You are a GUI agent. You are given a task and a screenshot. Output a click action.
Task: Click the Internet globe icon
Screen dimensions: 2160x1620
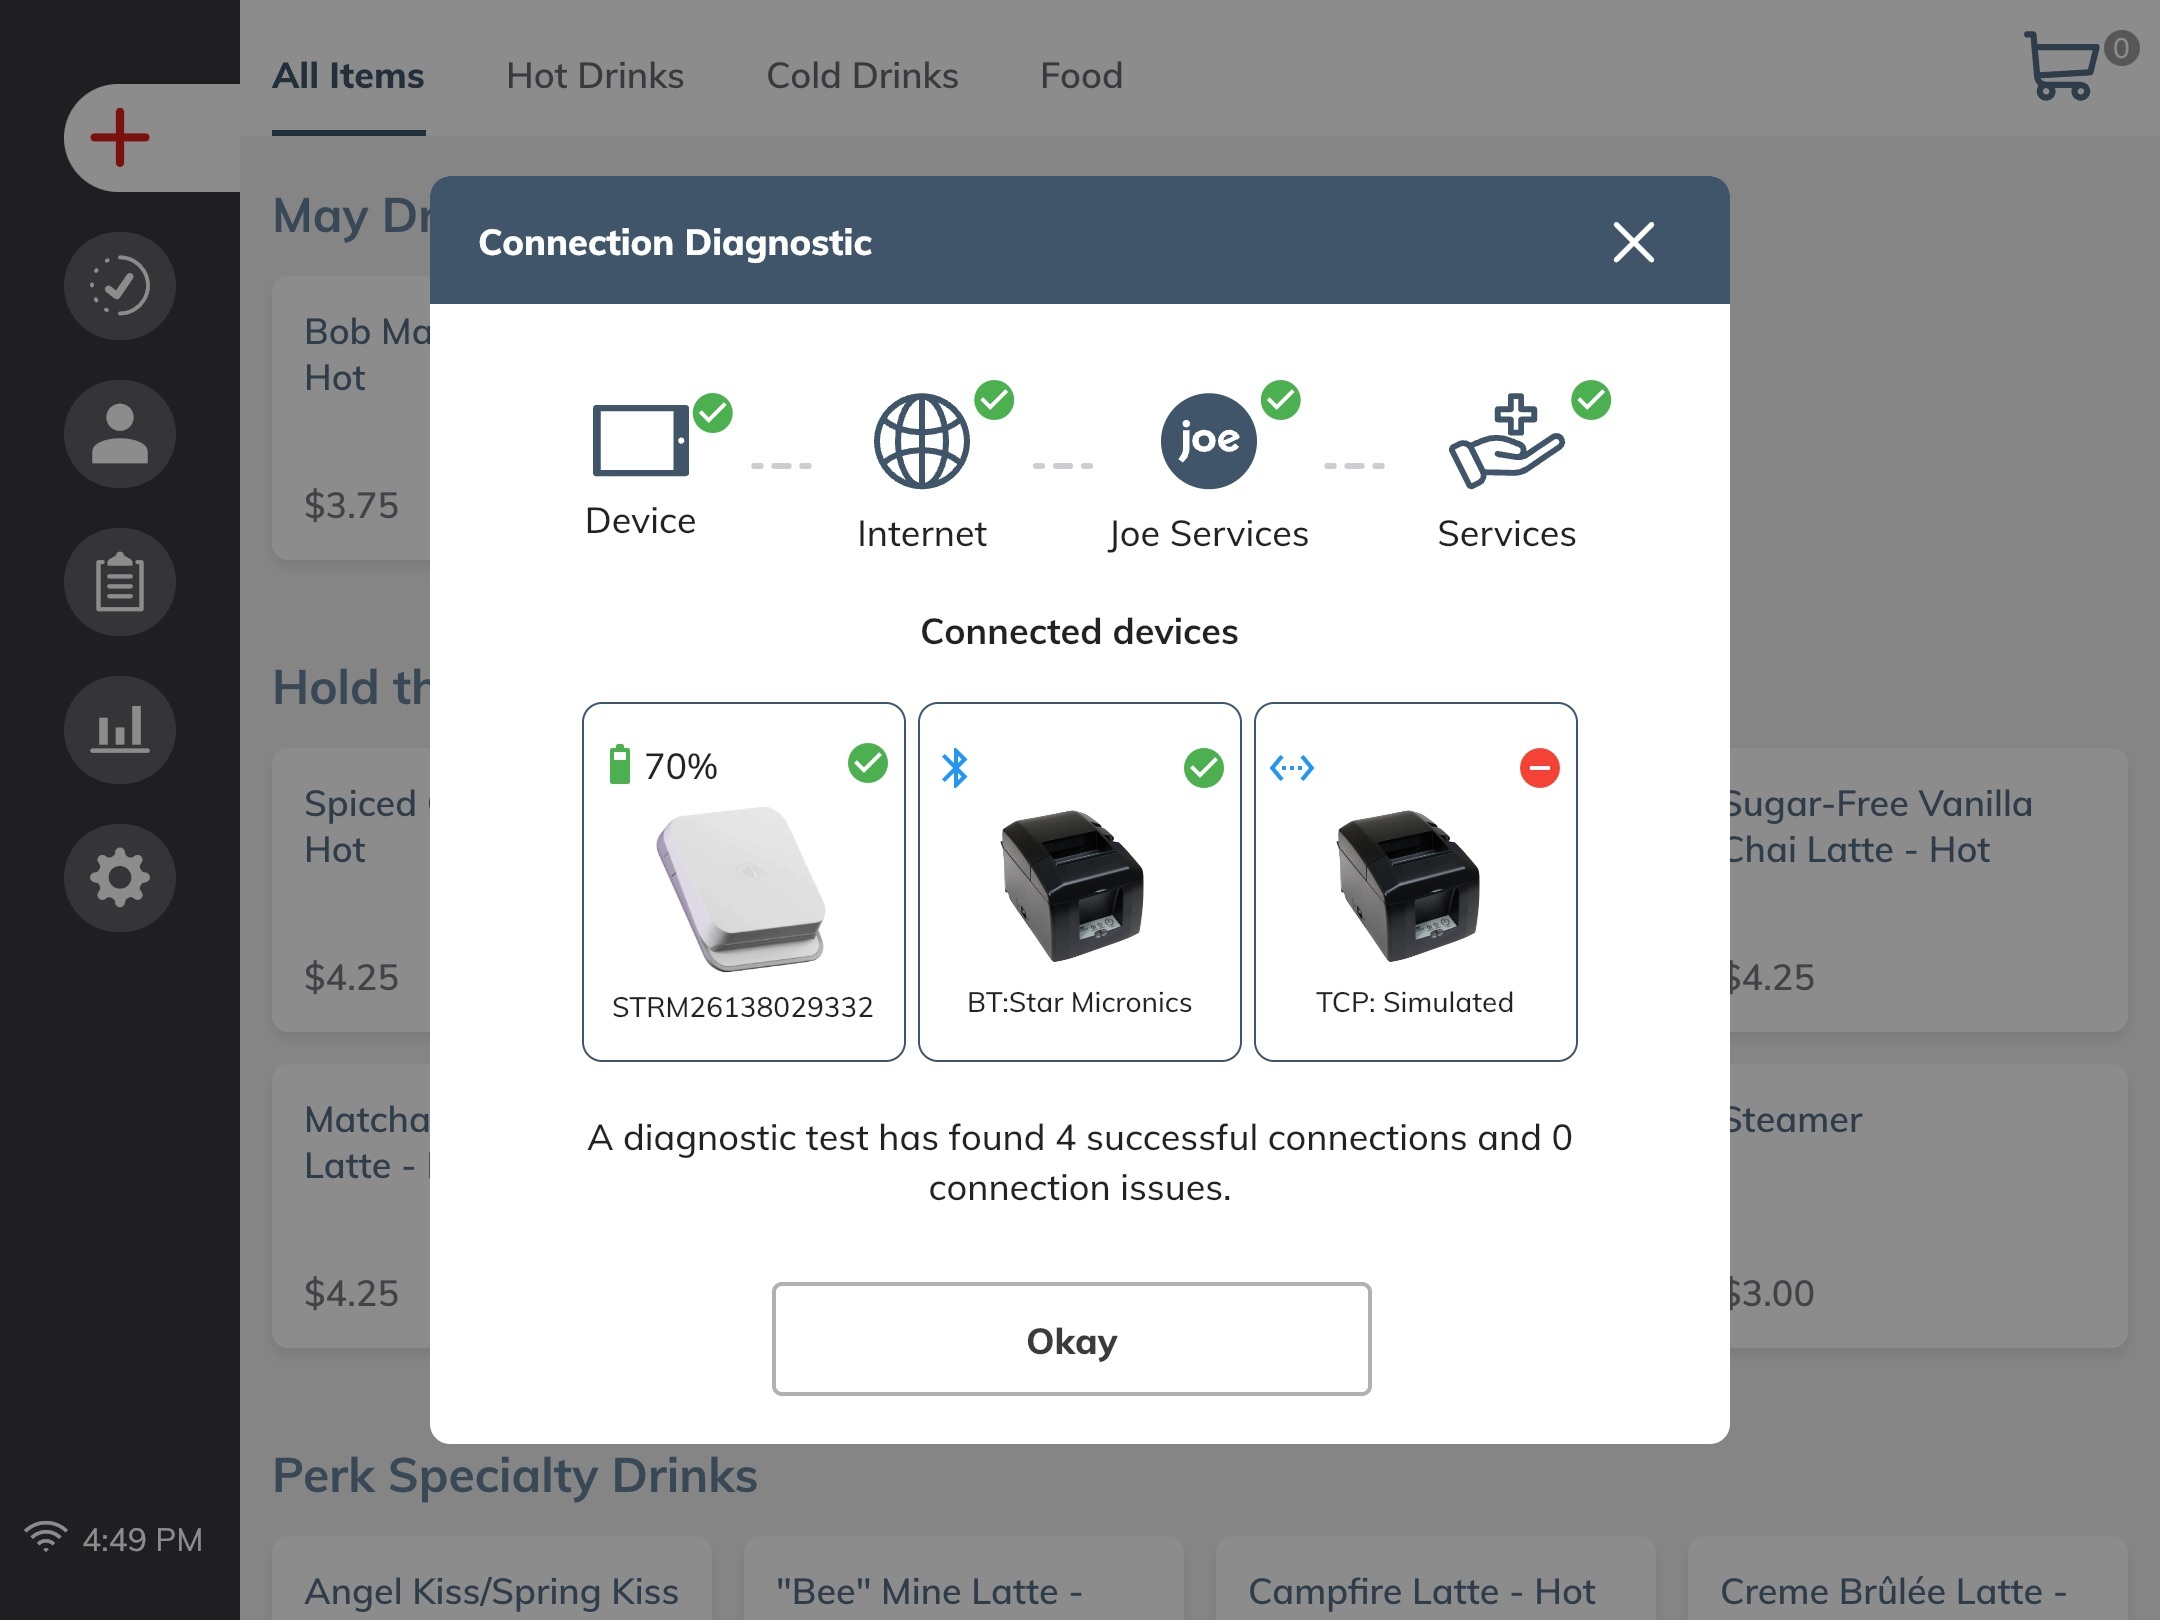pos(921,441)
